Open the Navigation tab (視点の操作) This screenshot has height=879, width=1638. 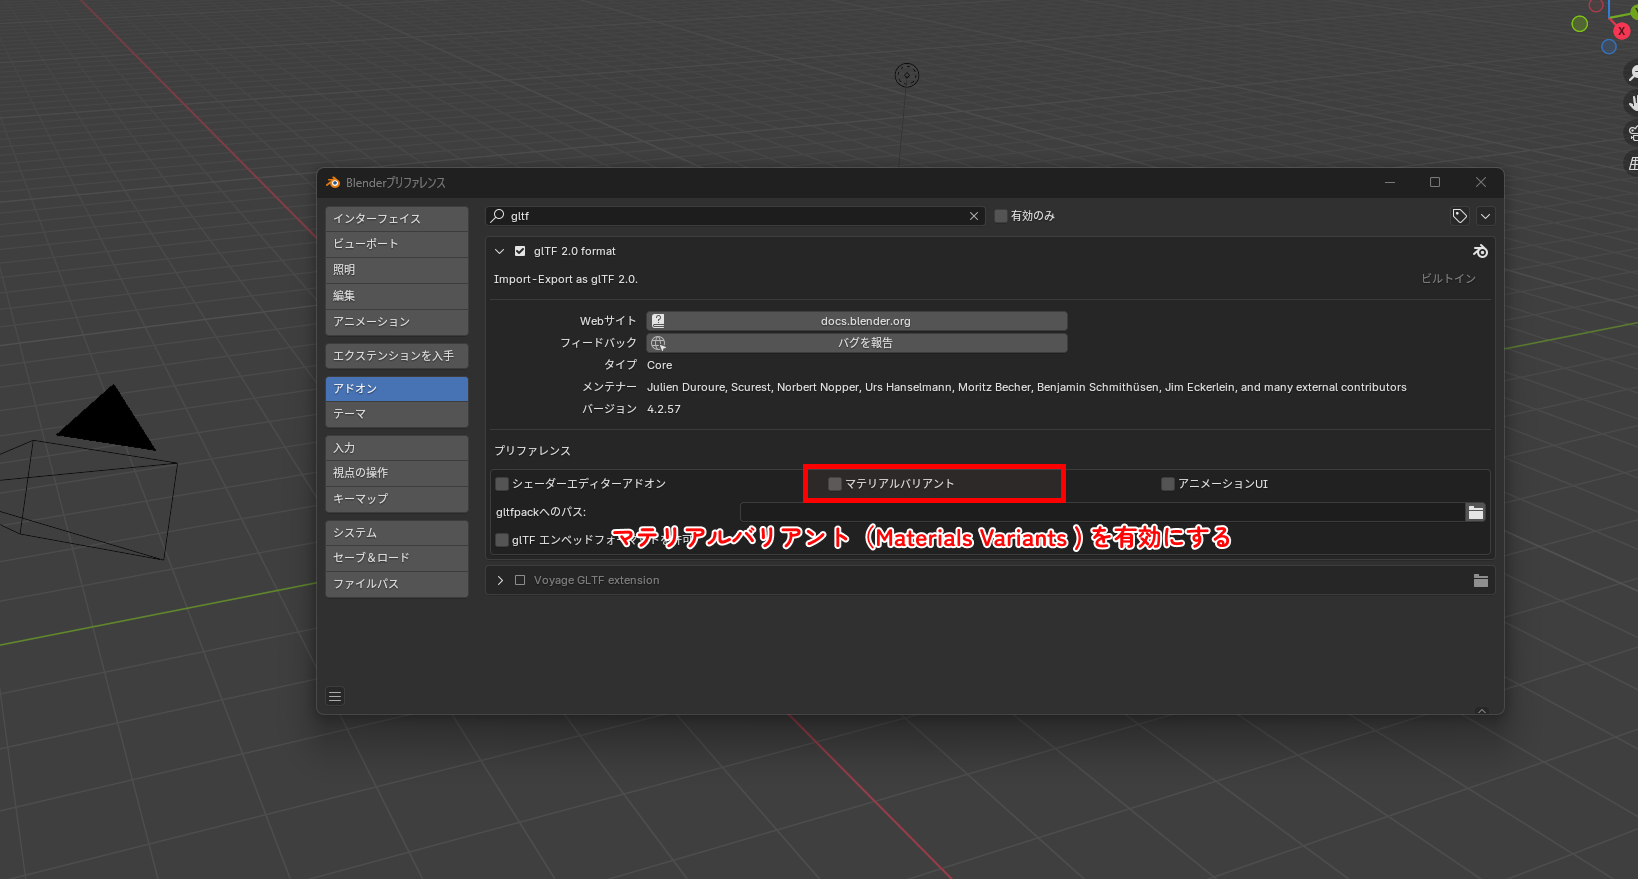pos(397,473)
